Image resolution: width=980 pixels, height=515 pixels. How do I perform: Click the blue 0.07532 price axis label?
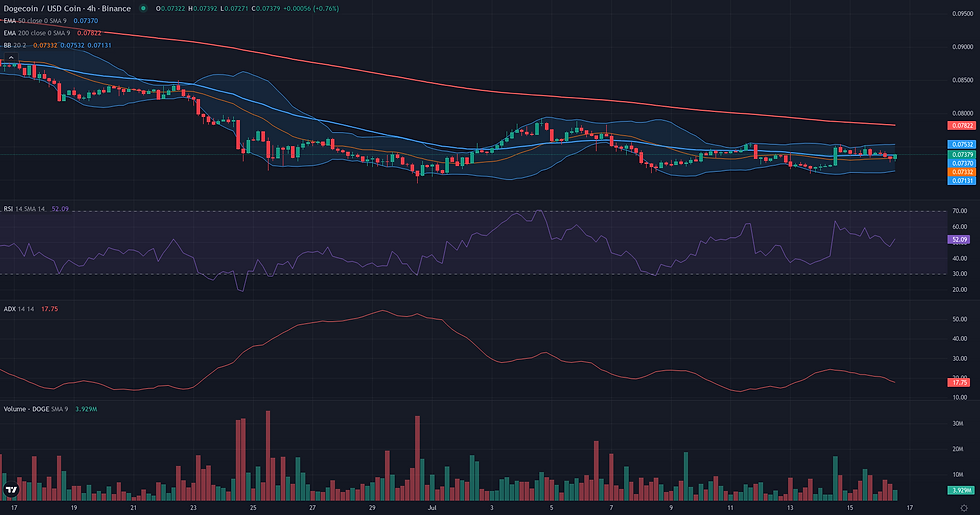[962, 144]
